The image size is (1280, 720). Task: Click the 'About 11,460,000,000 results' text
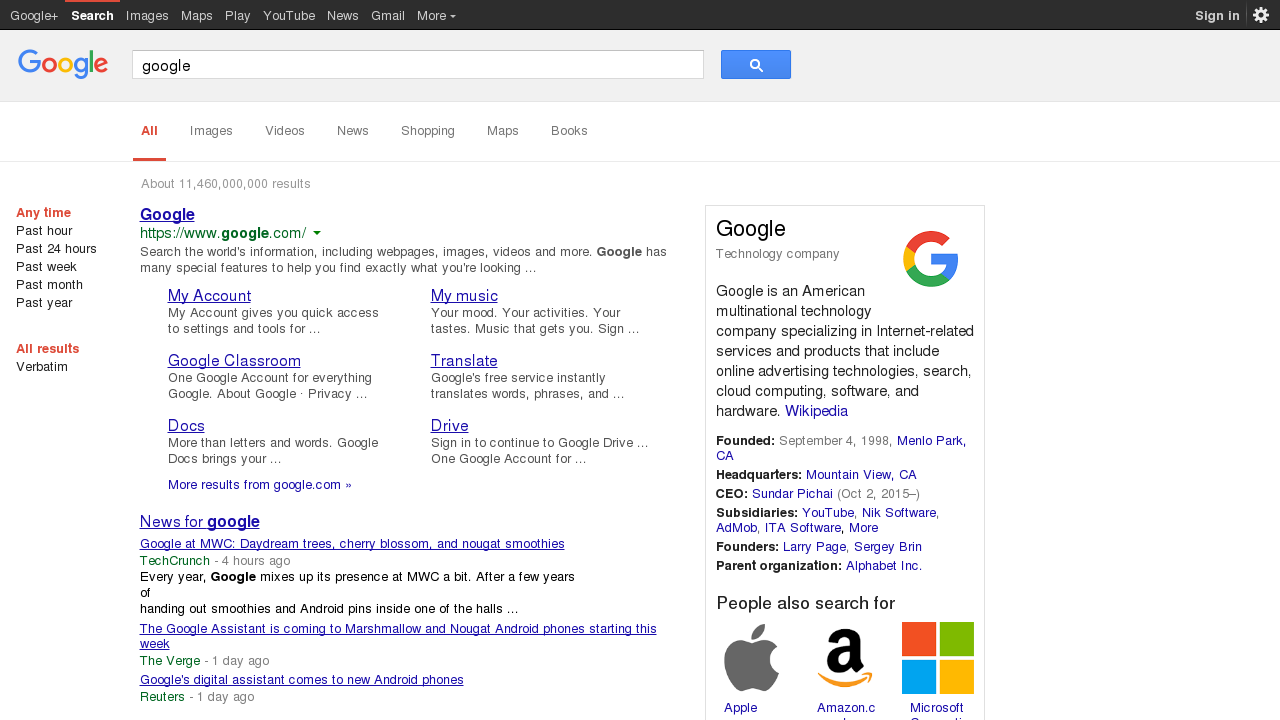click(226, 184)
